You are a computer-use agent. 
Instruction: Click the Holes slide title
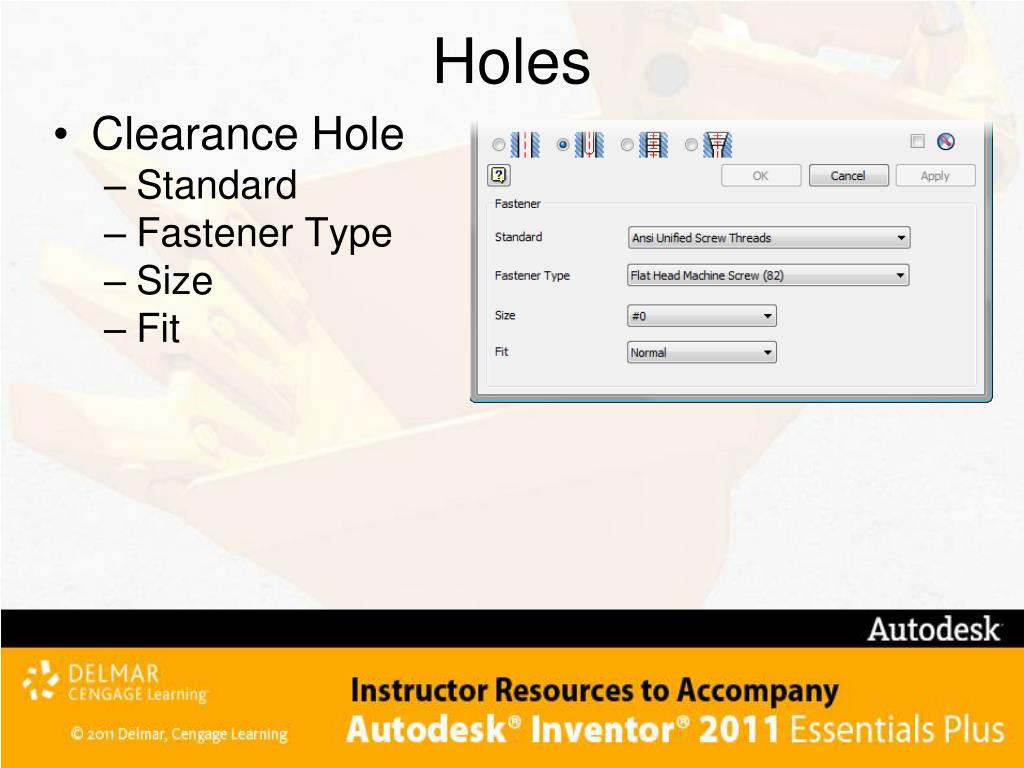tap(512, 61)
